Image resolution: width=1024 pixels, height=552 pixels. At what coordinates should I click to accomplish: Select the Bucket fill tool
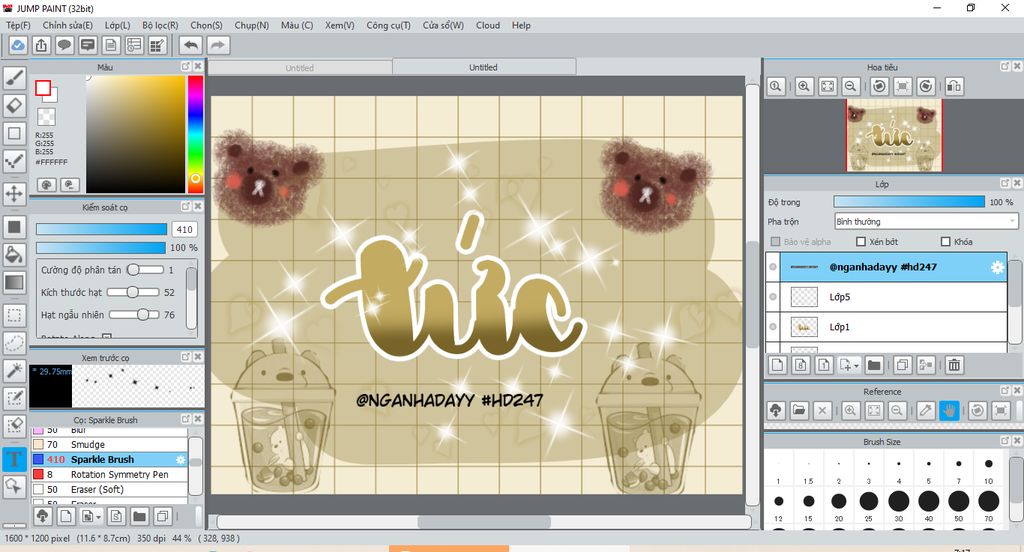[14, 254]
